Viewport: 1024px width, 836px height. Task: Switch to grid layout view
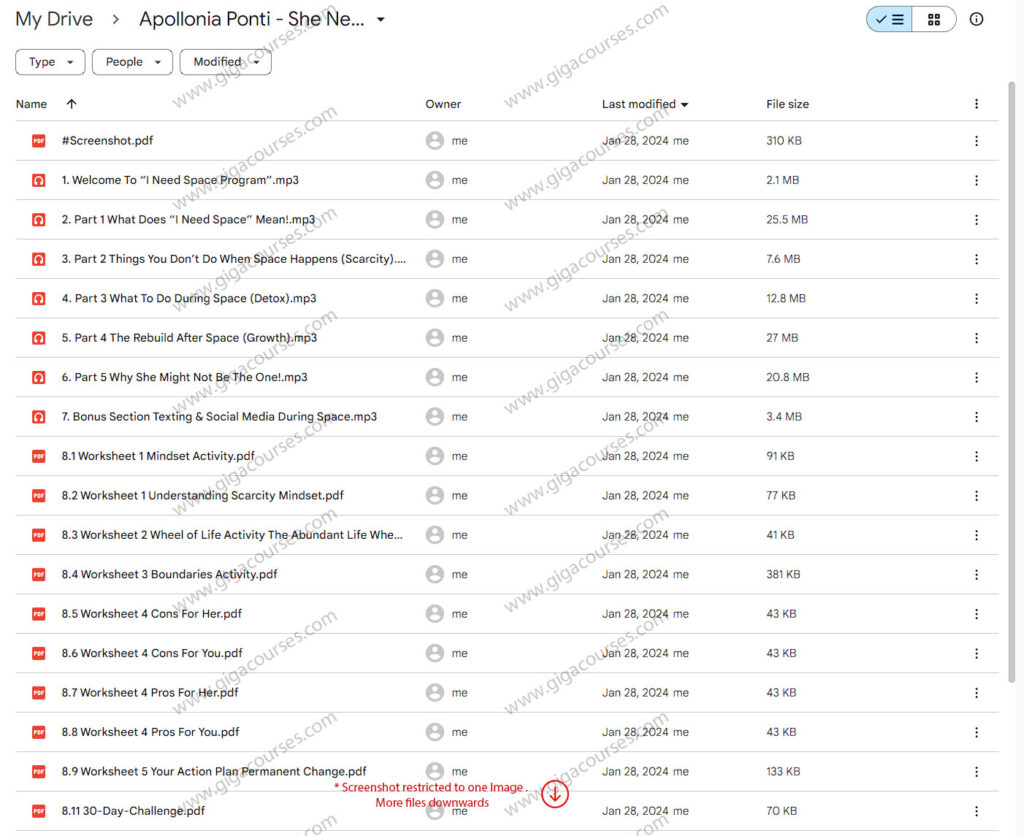click(x=934, y=19)
